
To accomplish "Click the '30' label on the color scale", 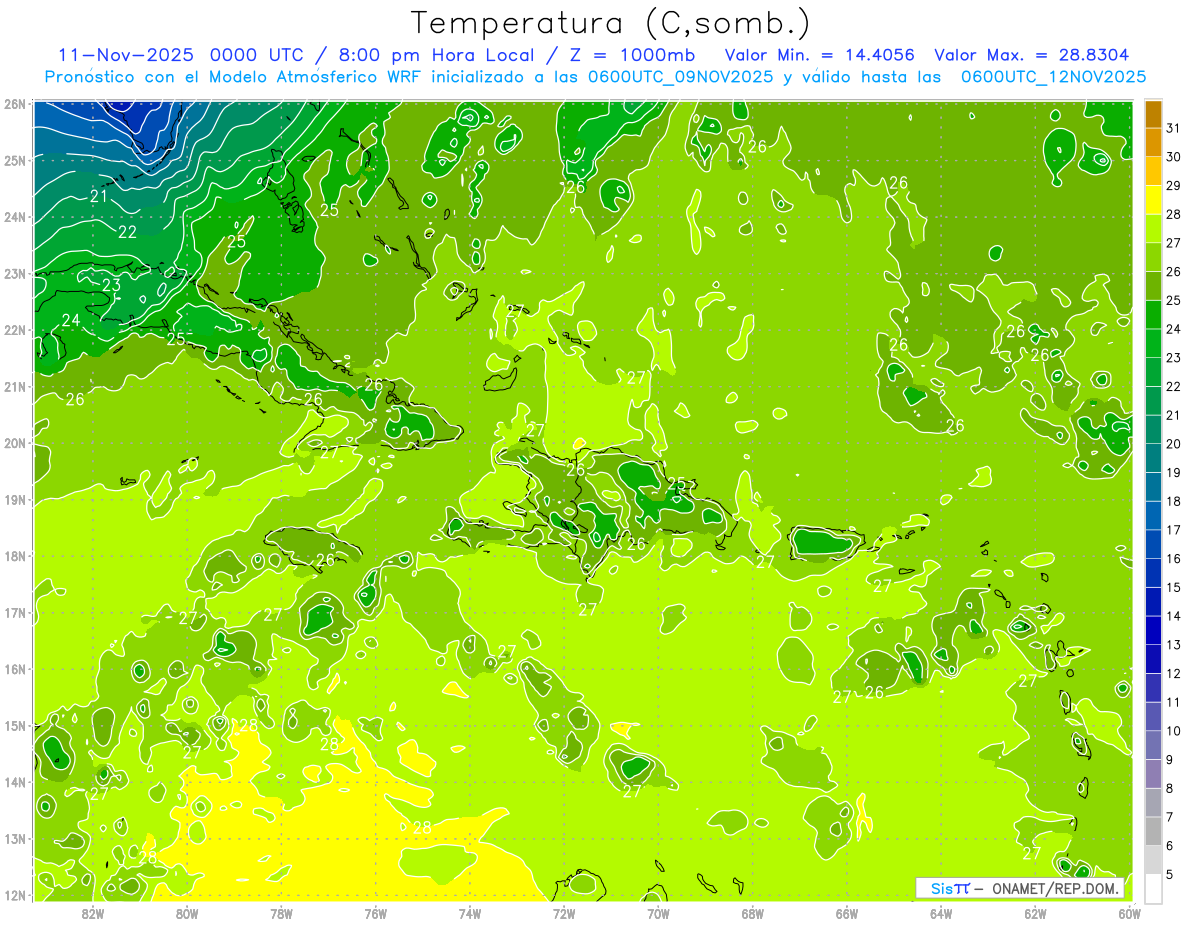I will pyautogui.click(x=1173, y=157).
